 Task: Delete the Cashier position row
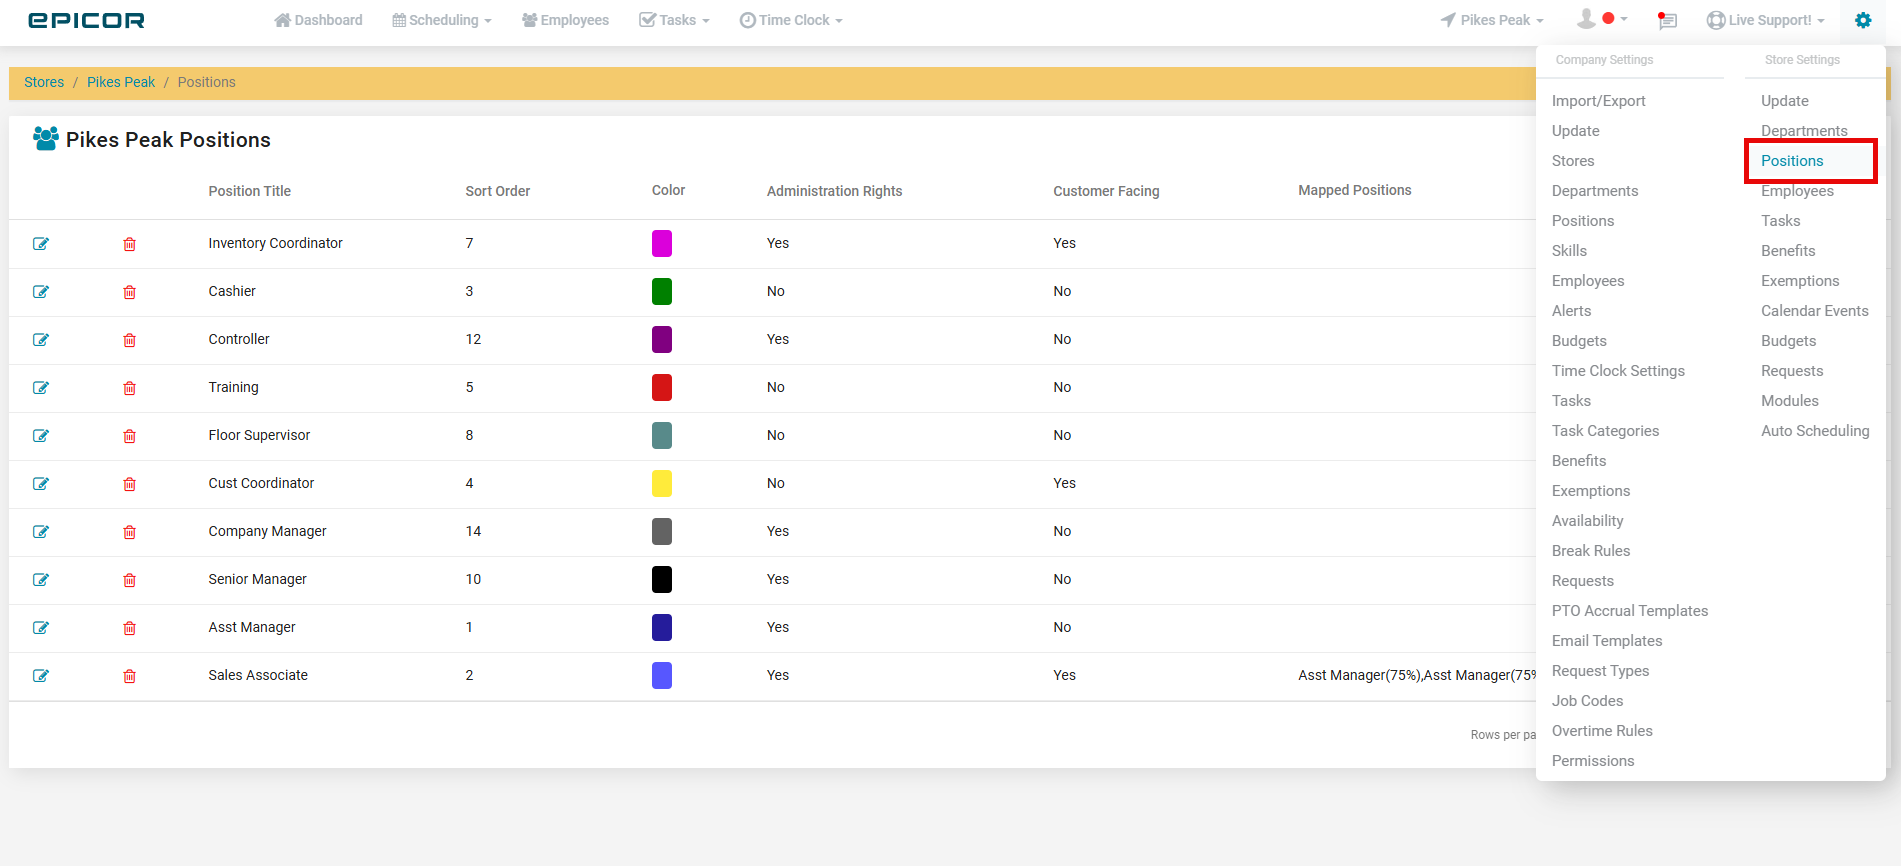coord(129,292)
